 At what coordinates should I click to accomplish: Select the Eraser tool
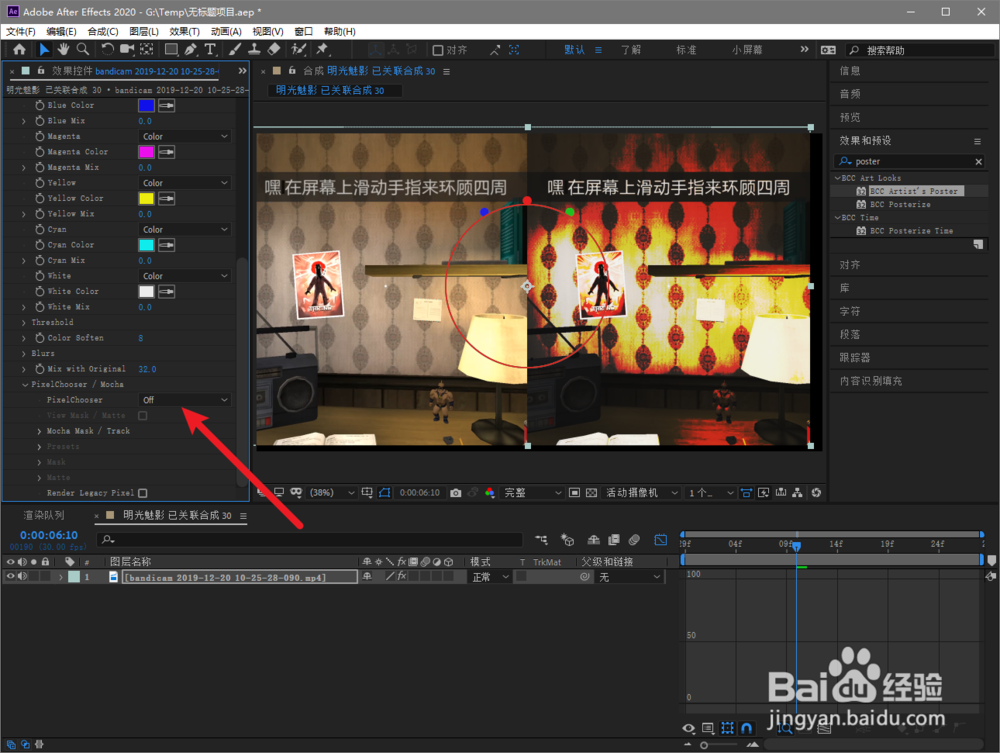274,50
